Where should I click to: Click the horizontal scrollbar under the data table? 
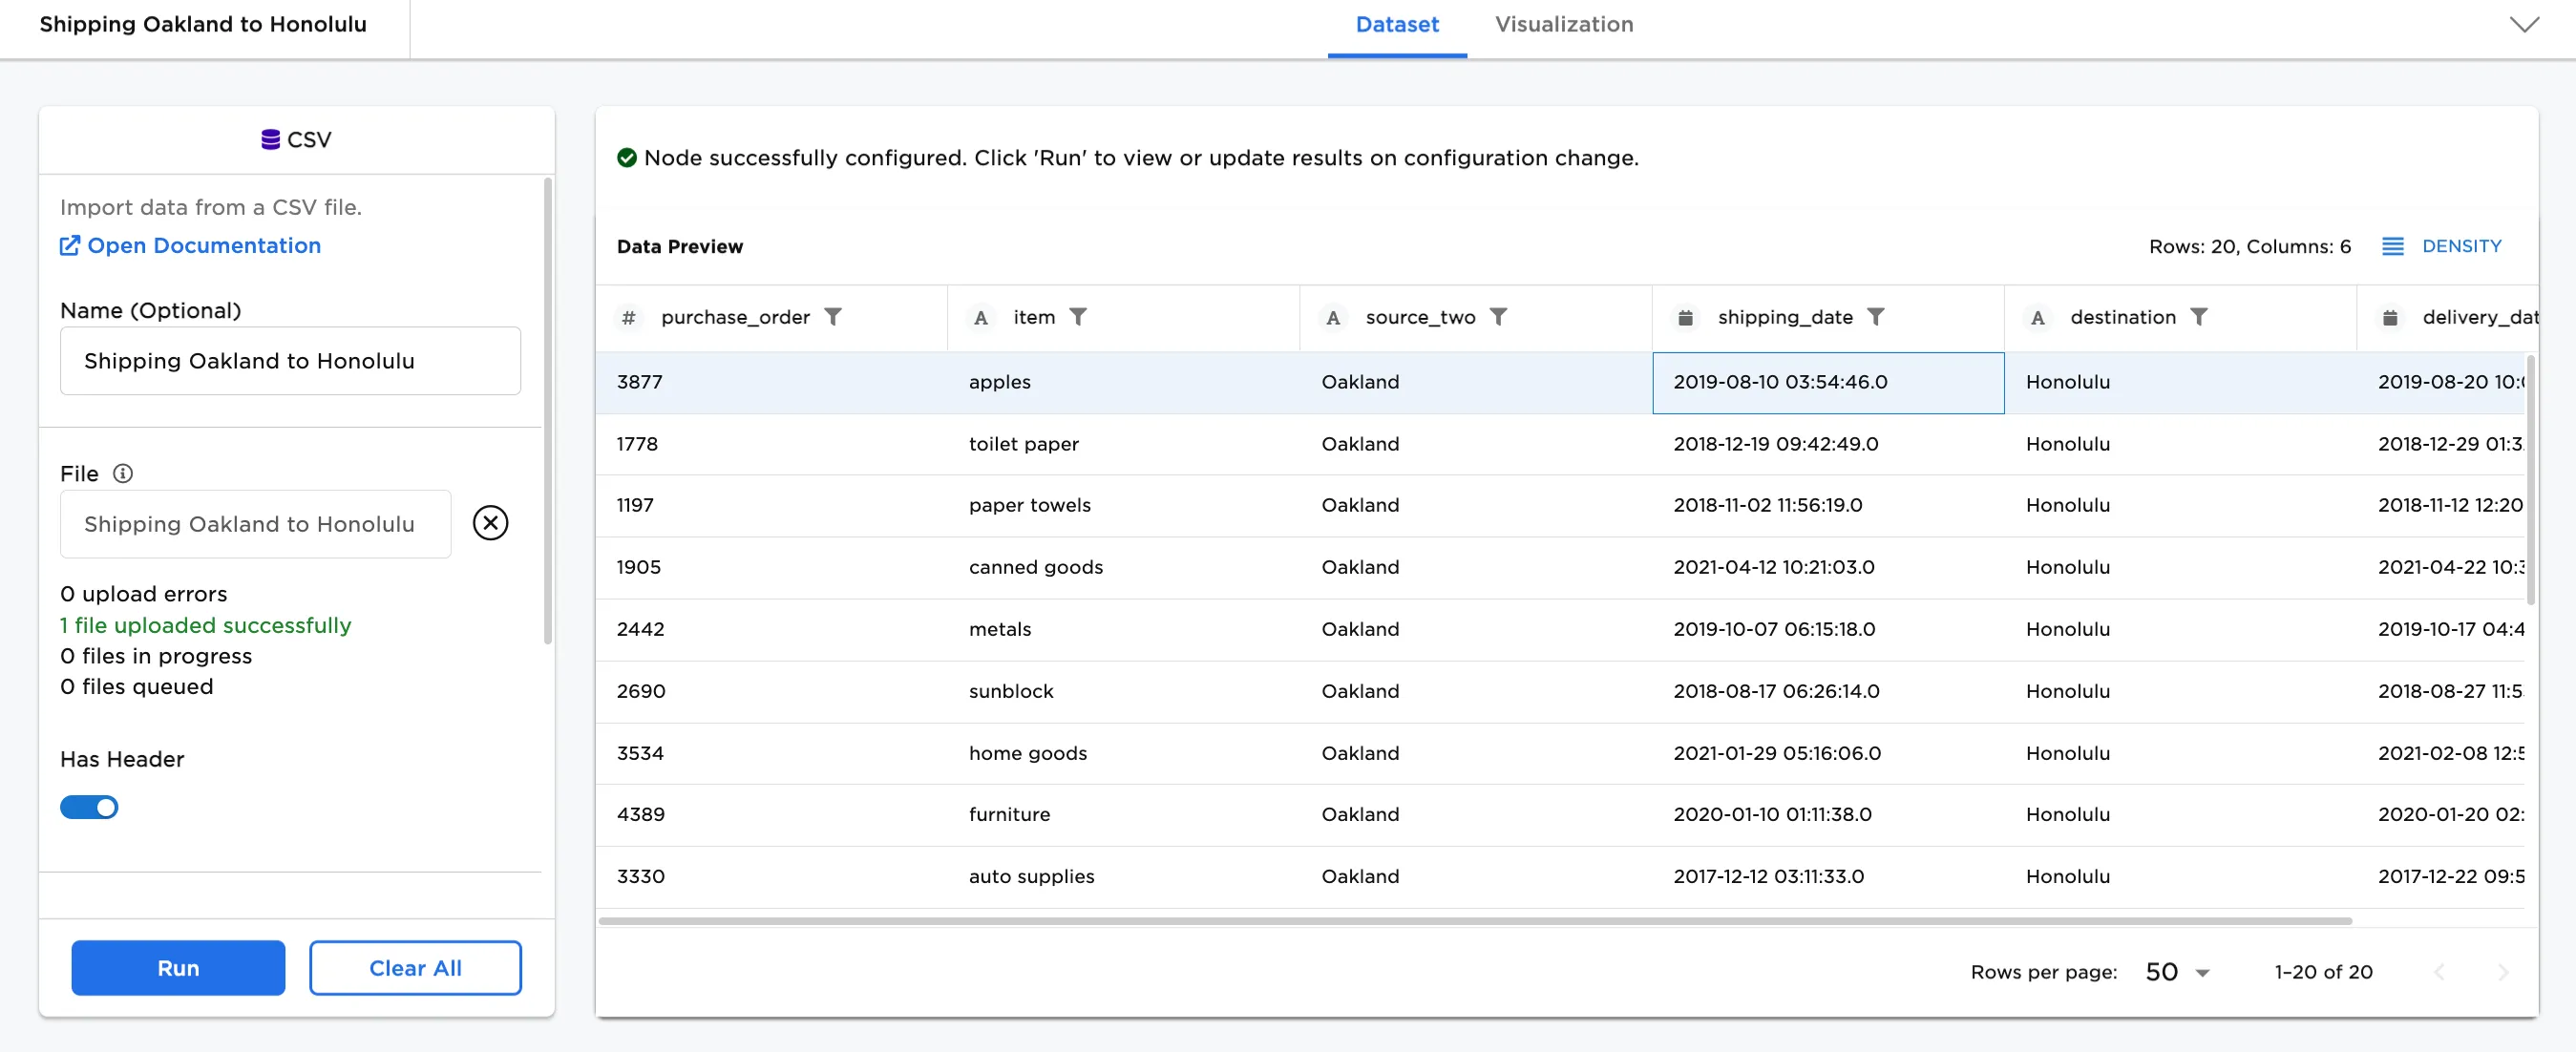pos(1474,920)
